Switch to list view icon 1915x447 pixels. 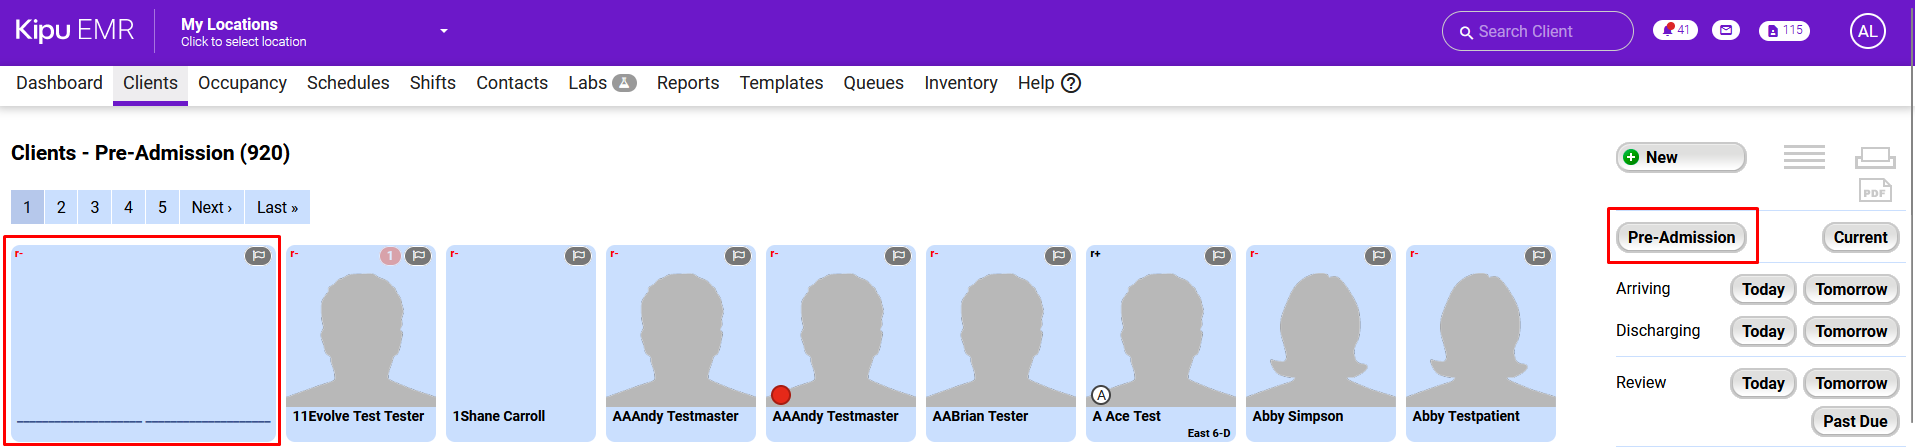(1804, 157)
